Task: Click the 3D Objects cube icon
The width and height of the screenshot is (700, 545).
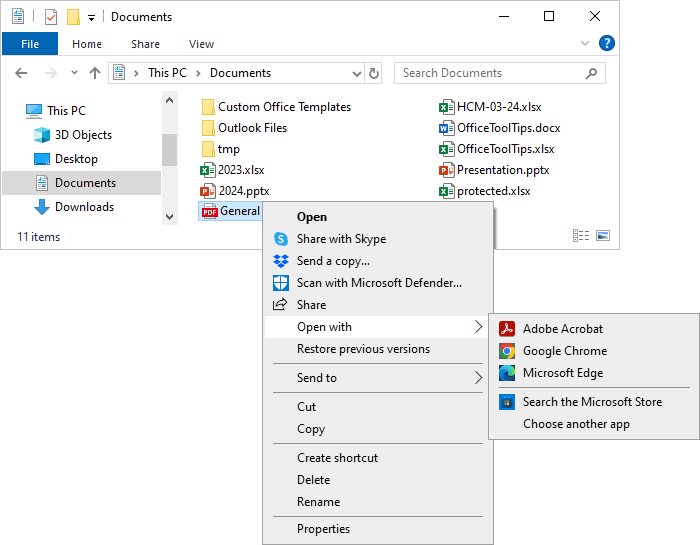Action: coord(42,135)
